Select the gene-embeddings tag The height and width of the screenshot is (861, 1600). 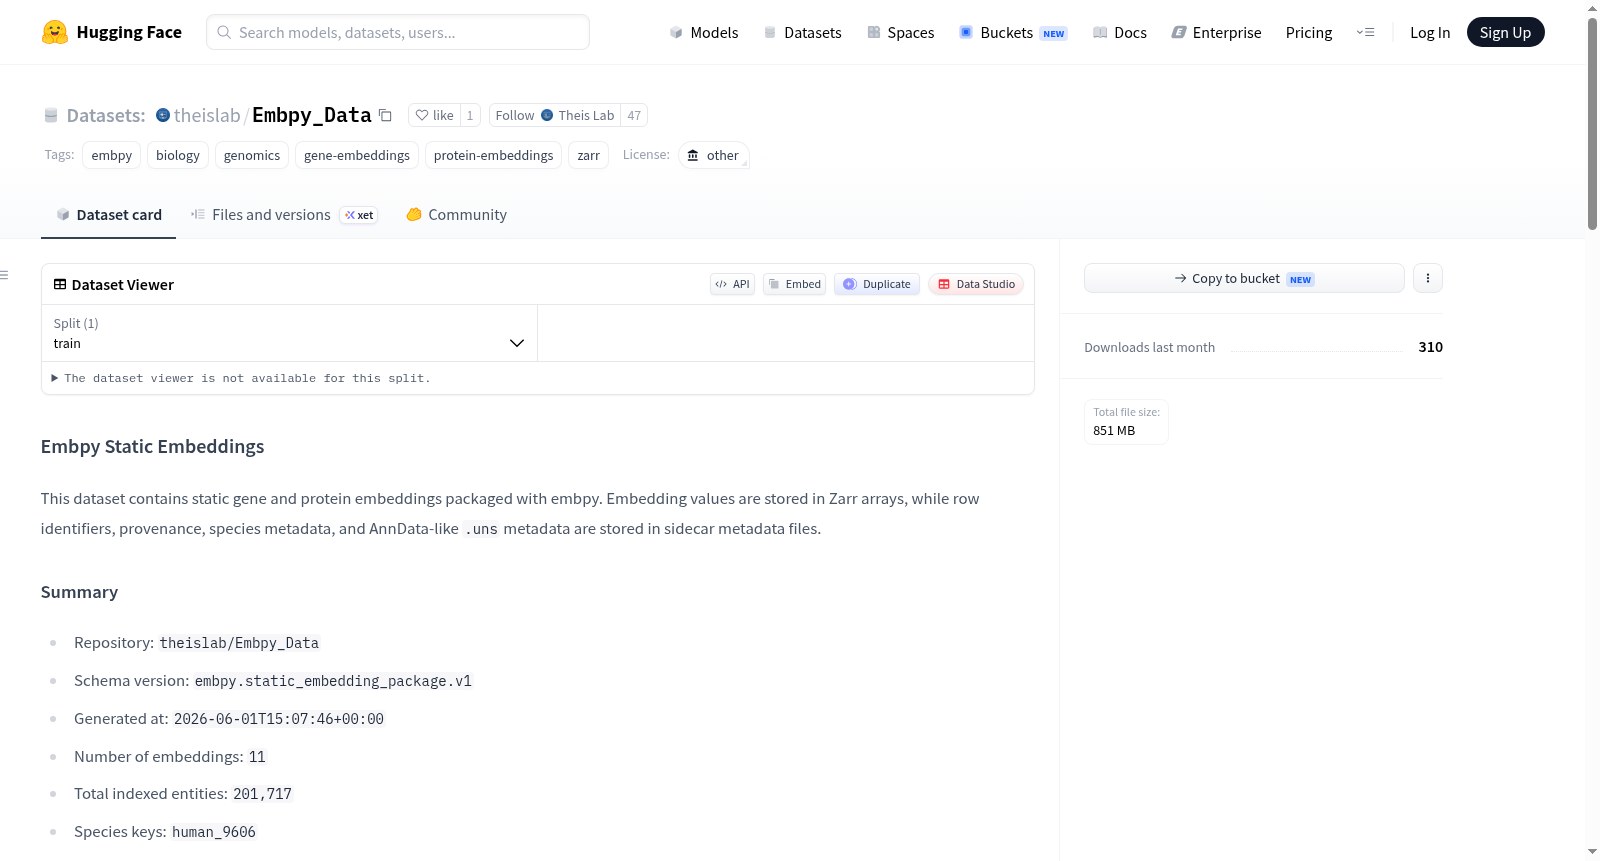tap(357, 155)
